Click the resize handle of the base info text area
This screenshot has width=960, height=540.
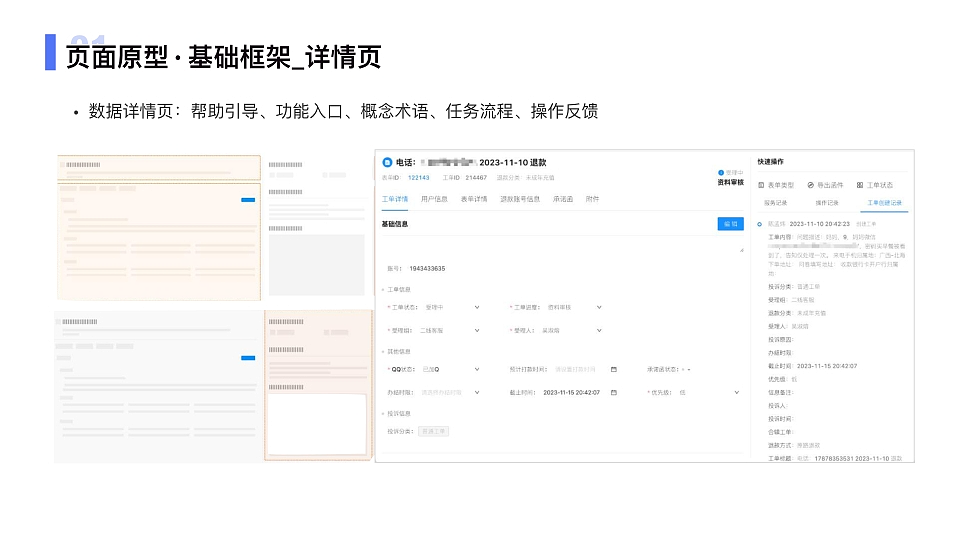pos(741,250)
